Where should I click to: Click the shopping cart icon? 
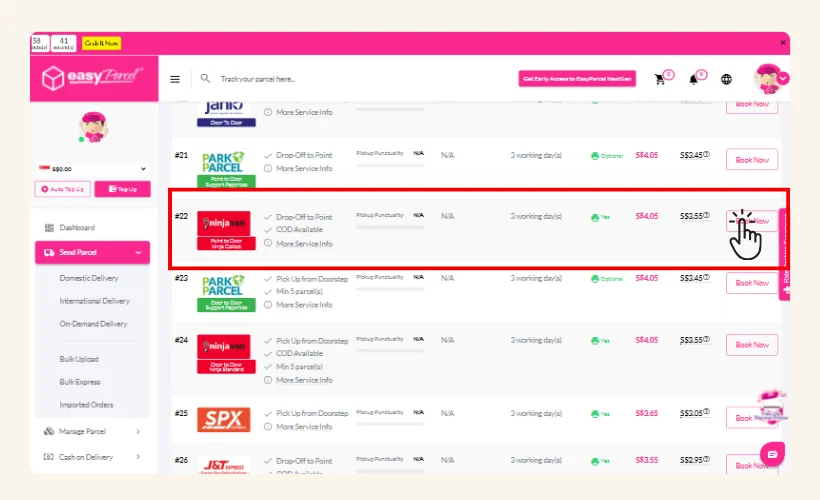(660, 79)
